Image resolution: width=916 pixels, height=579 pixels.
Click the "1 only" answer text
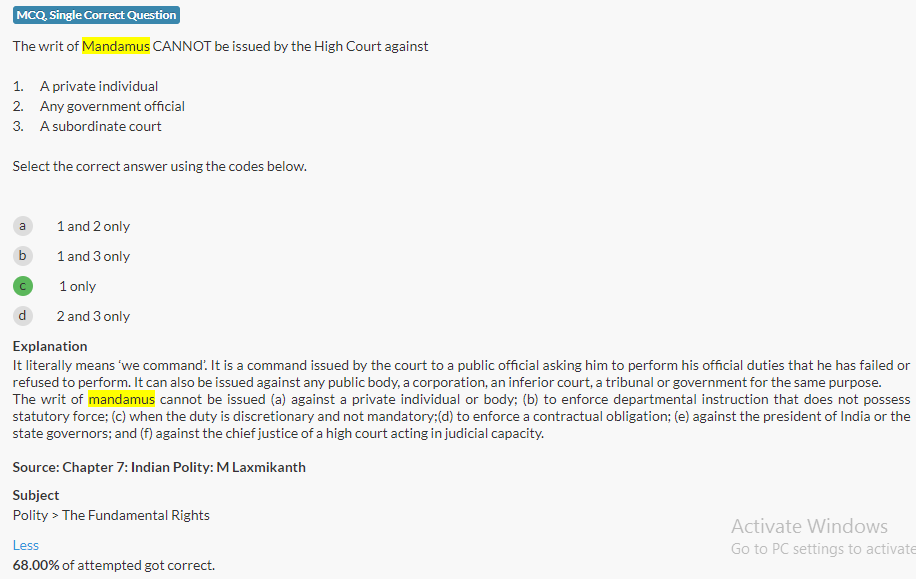pos(77,286)
